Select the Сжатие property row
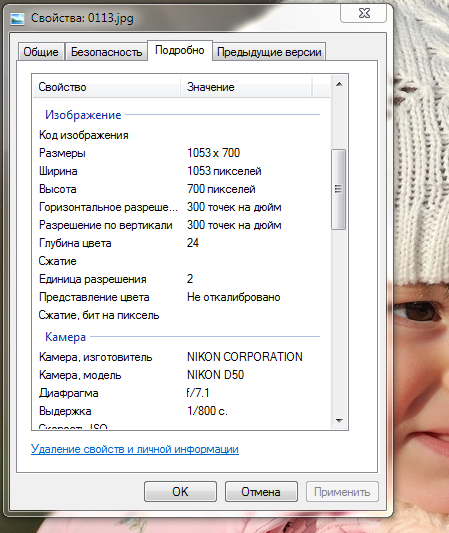The height and width of the screenshot is (533, 449). [x=182, y=261]
